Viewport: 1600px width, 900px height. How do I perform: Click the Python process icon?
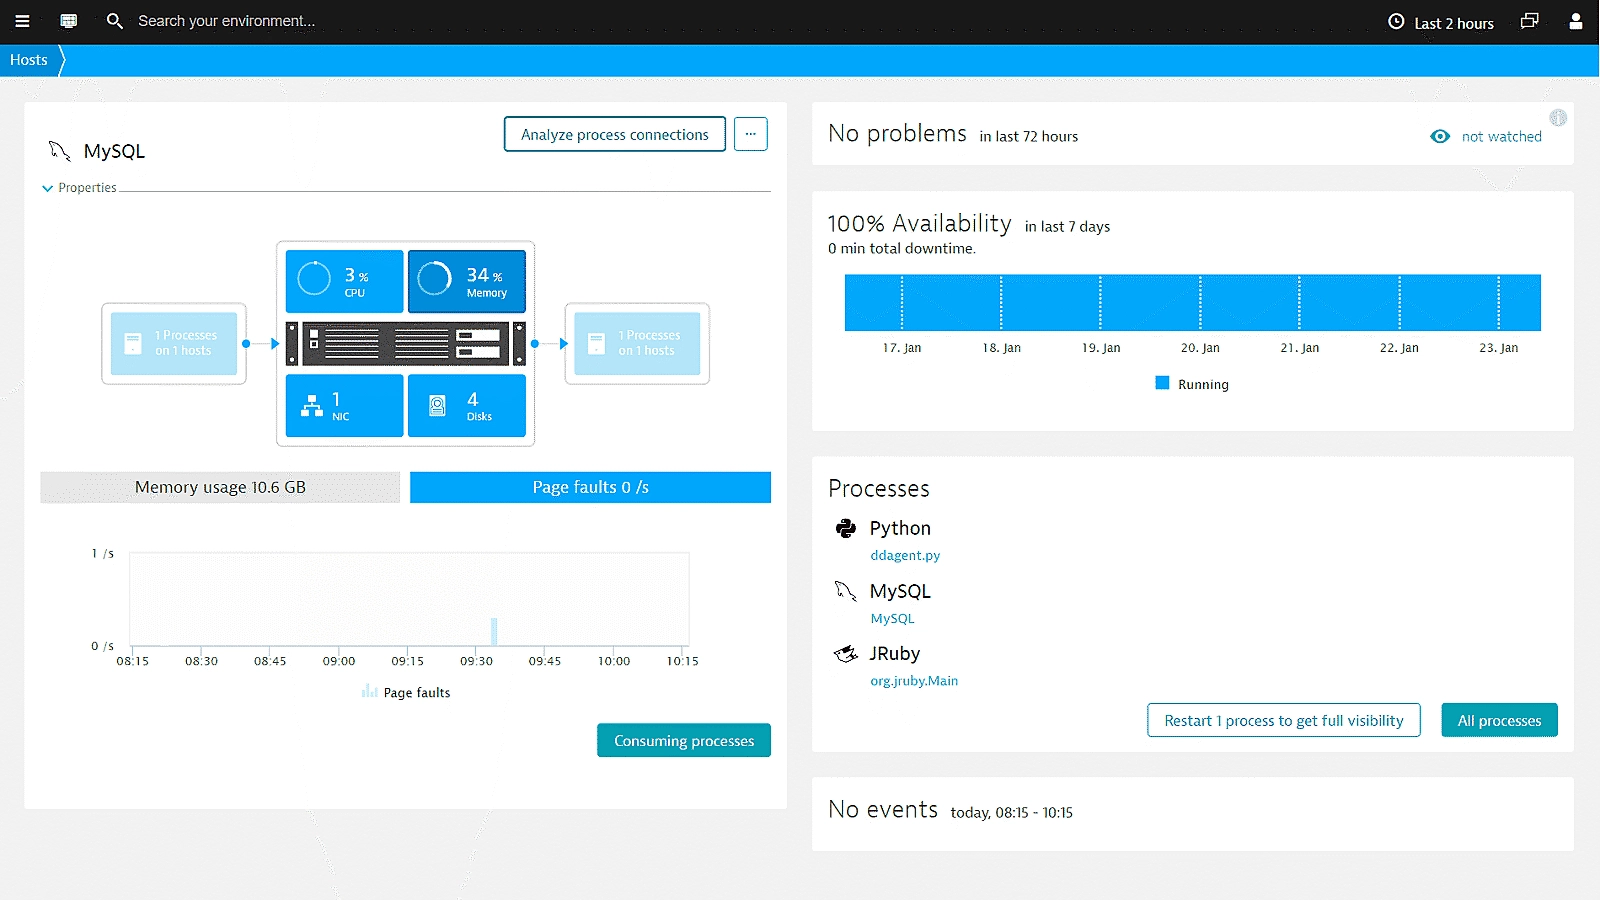(846, 528)
